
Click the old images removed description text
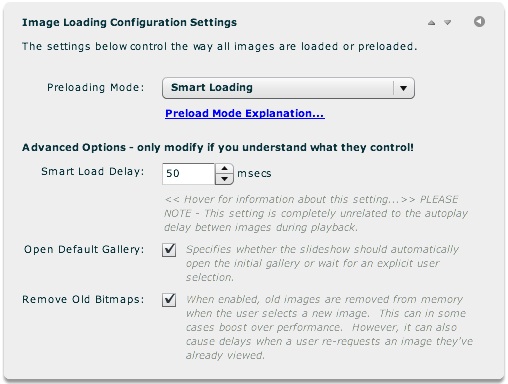tap(329, 327)
